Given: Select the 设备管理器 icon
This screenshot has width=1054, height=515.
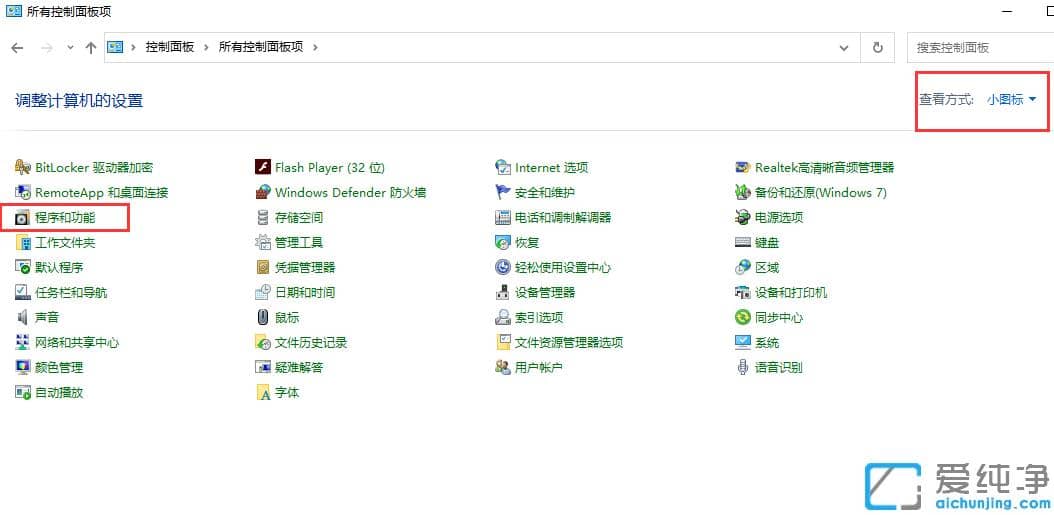Looking at the screenshot, I should [503, 293].
